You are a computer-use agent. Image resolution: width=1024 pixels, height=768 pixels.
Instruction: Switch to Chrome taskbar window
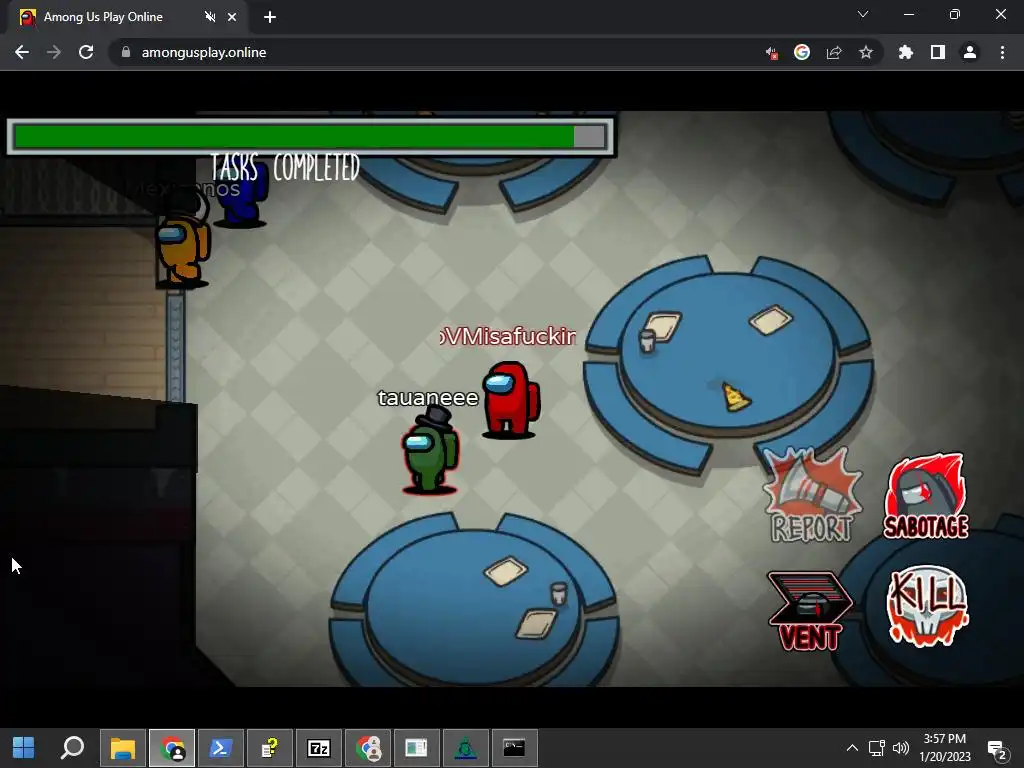coord(172,748)
